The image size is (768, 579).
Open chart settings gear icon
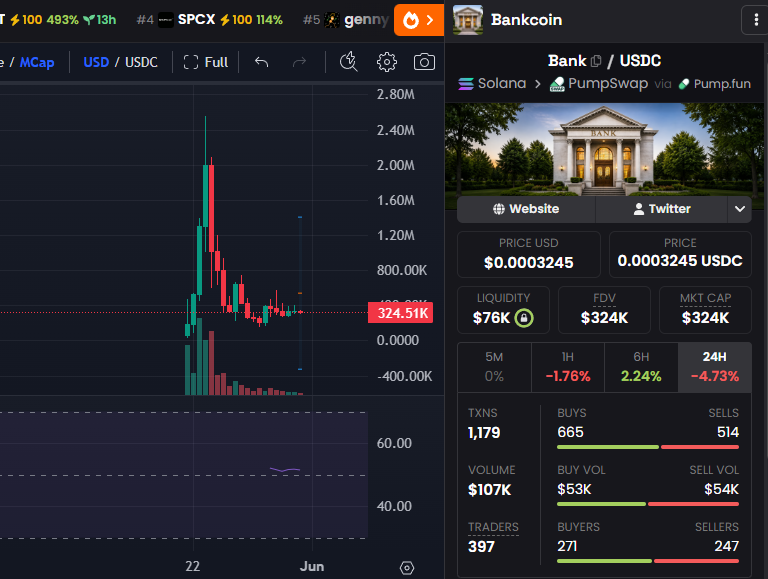coord(386,62)
